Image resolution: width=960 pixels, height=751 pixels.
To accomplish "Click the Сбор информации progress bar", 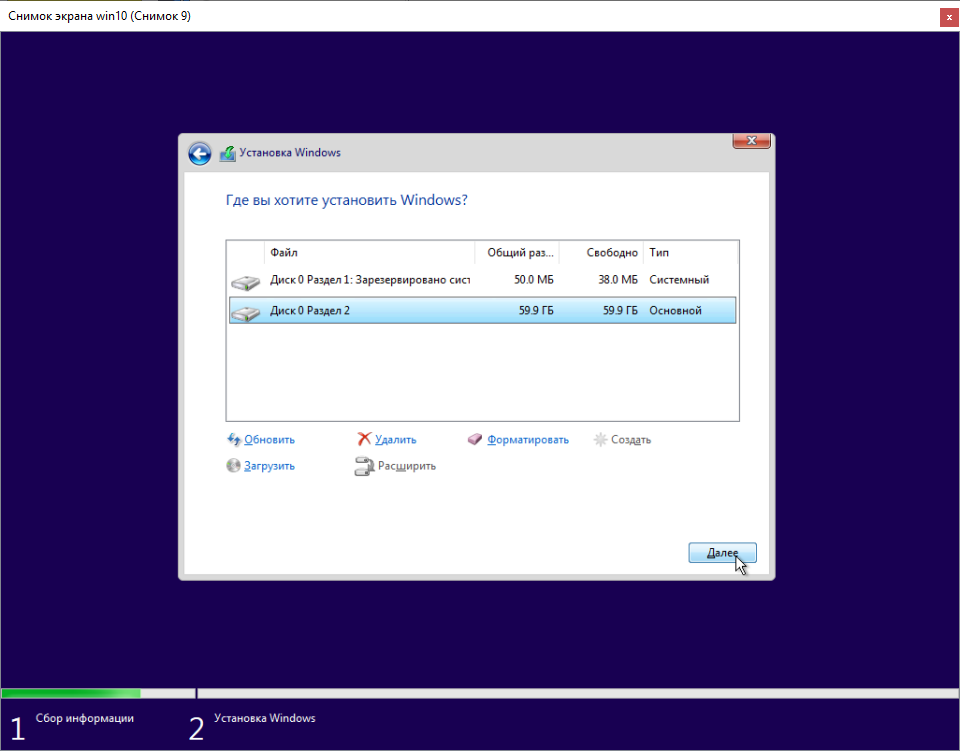I will click(98, 693).
